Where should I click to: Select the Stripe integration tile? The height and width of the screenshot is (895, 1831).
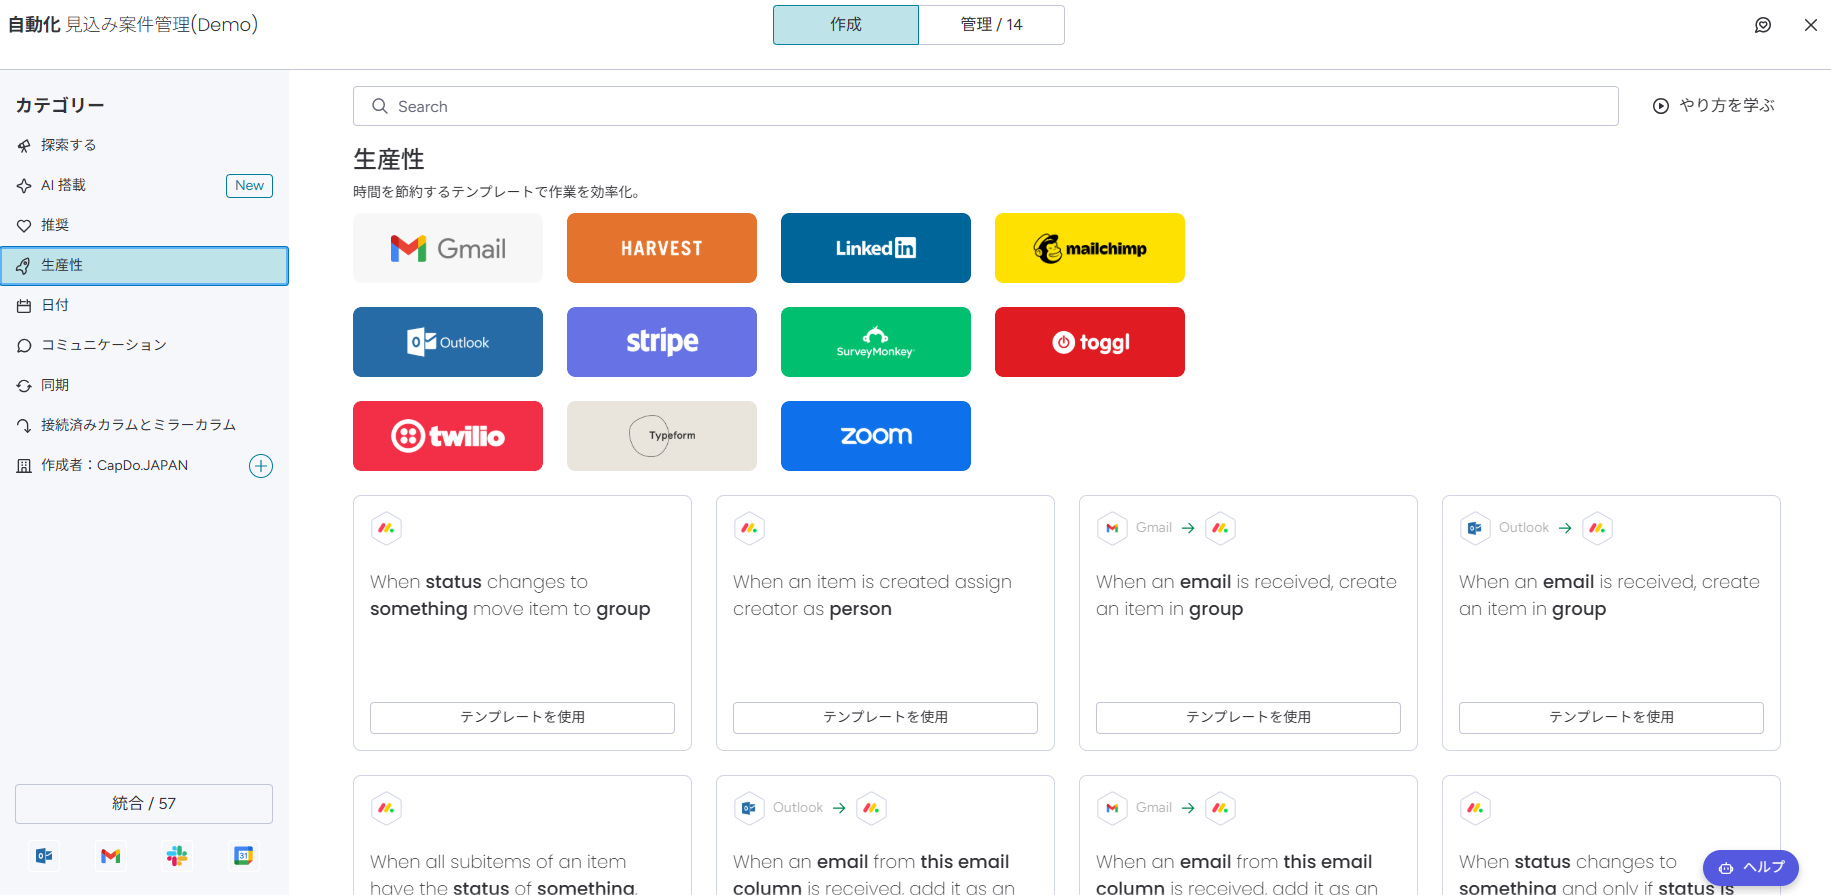pyautogui.click(x=661, y=342)
